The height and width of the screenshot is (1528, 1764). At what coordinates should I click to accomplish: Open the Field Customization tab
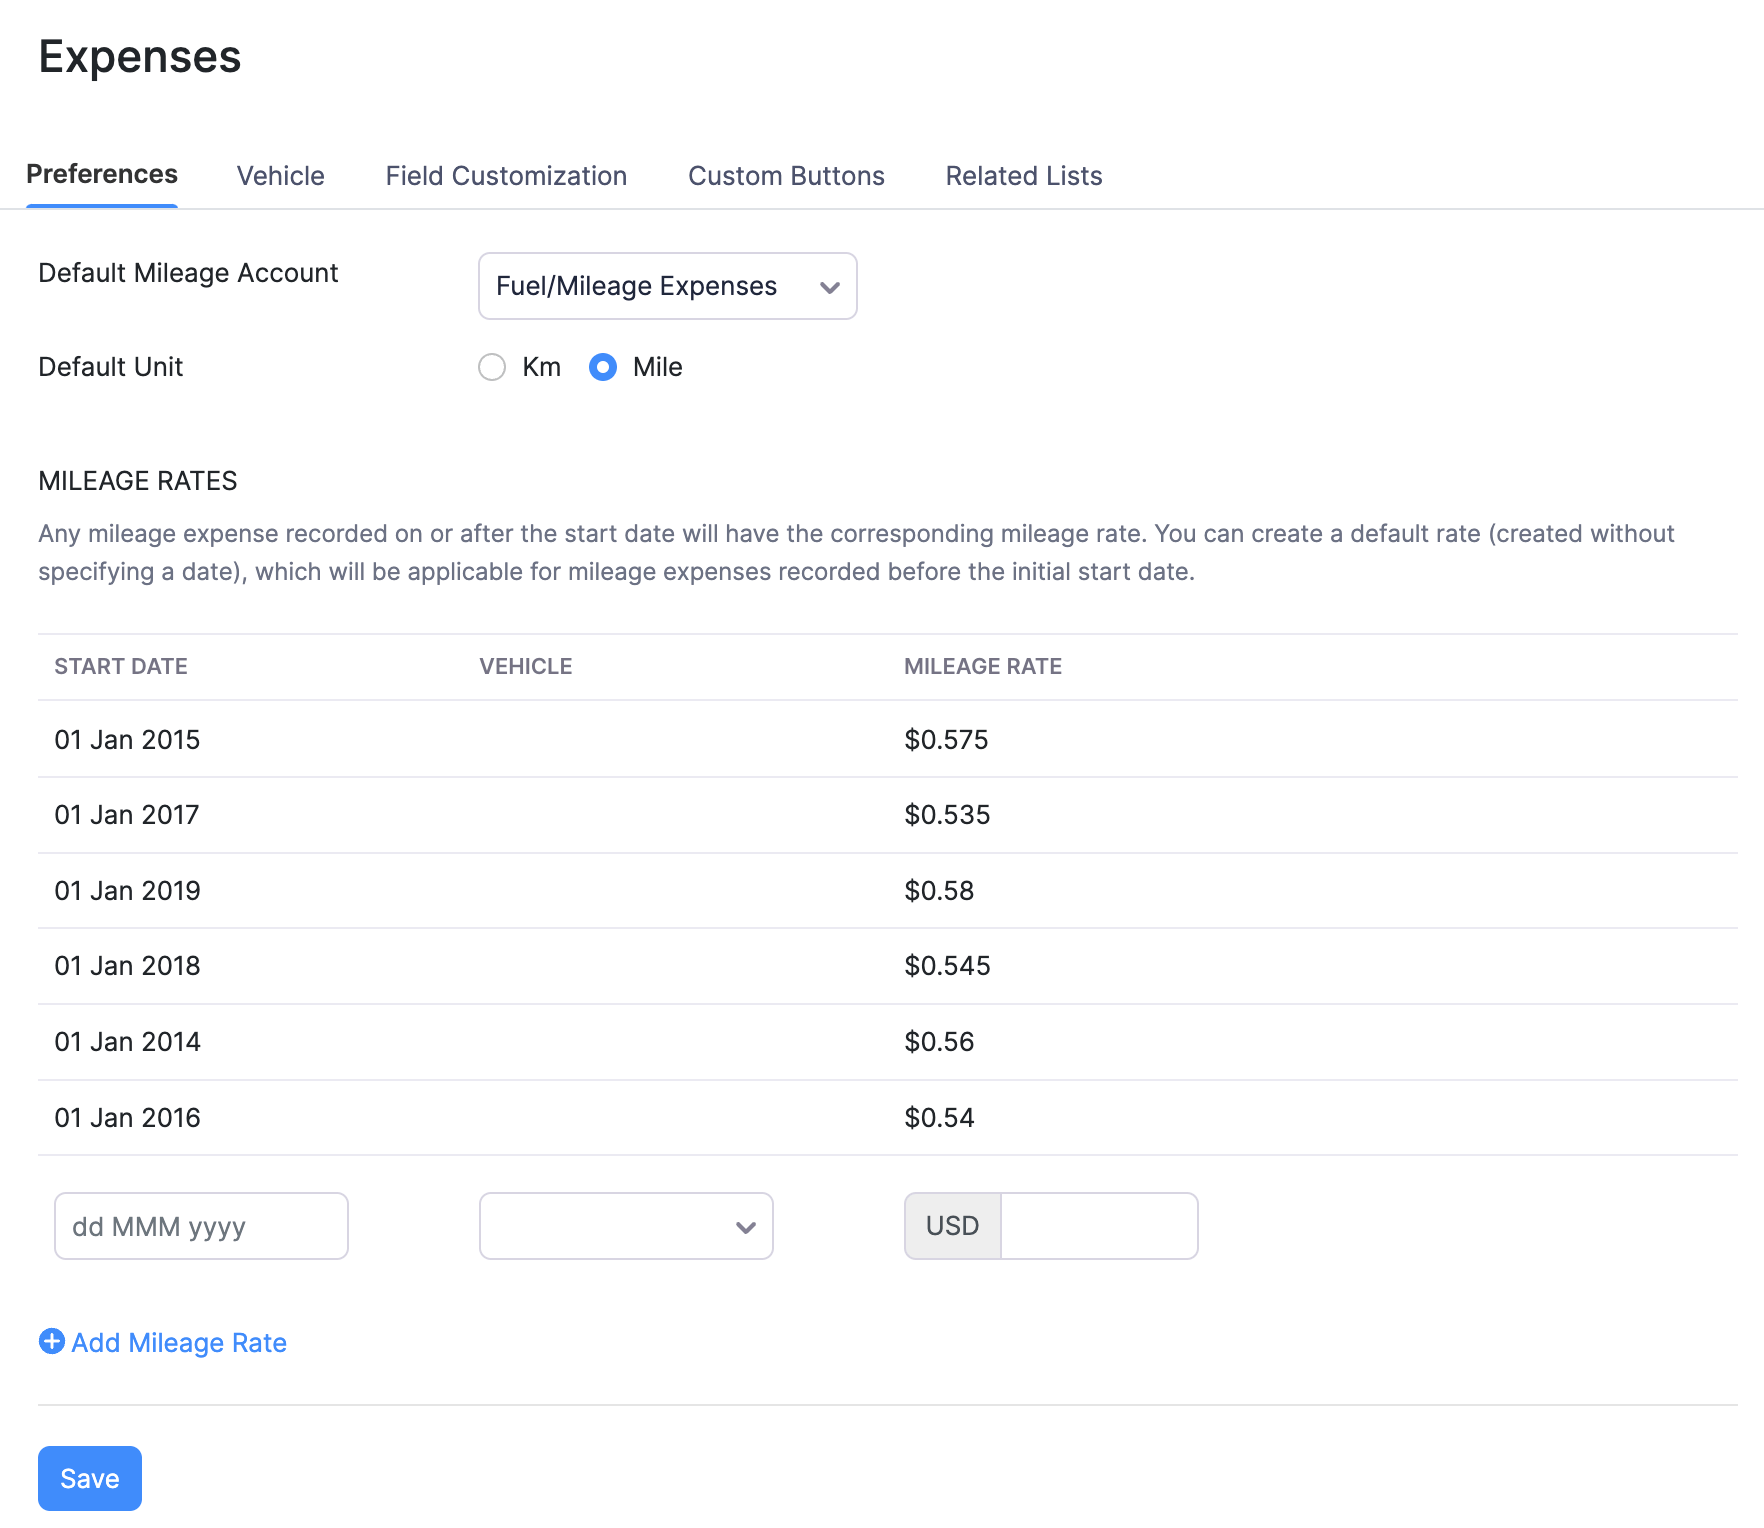point(505,175)
